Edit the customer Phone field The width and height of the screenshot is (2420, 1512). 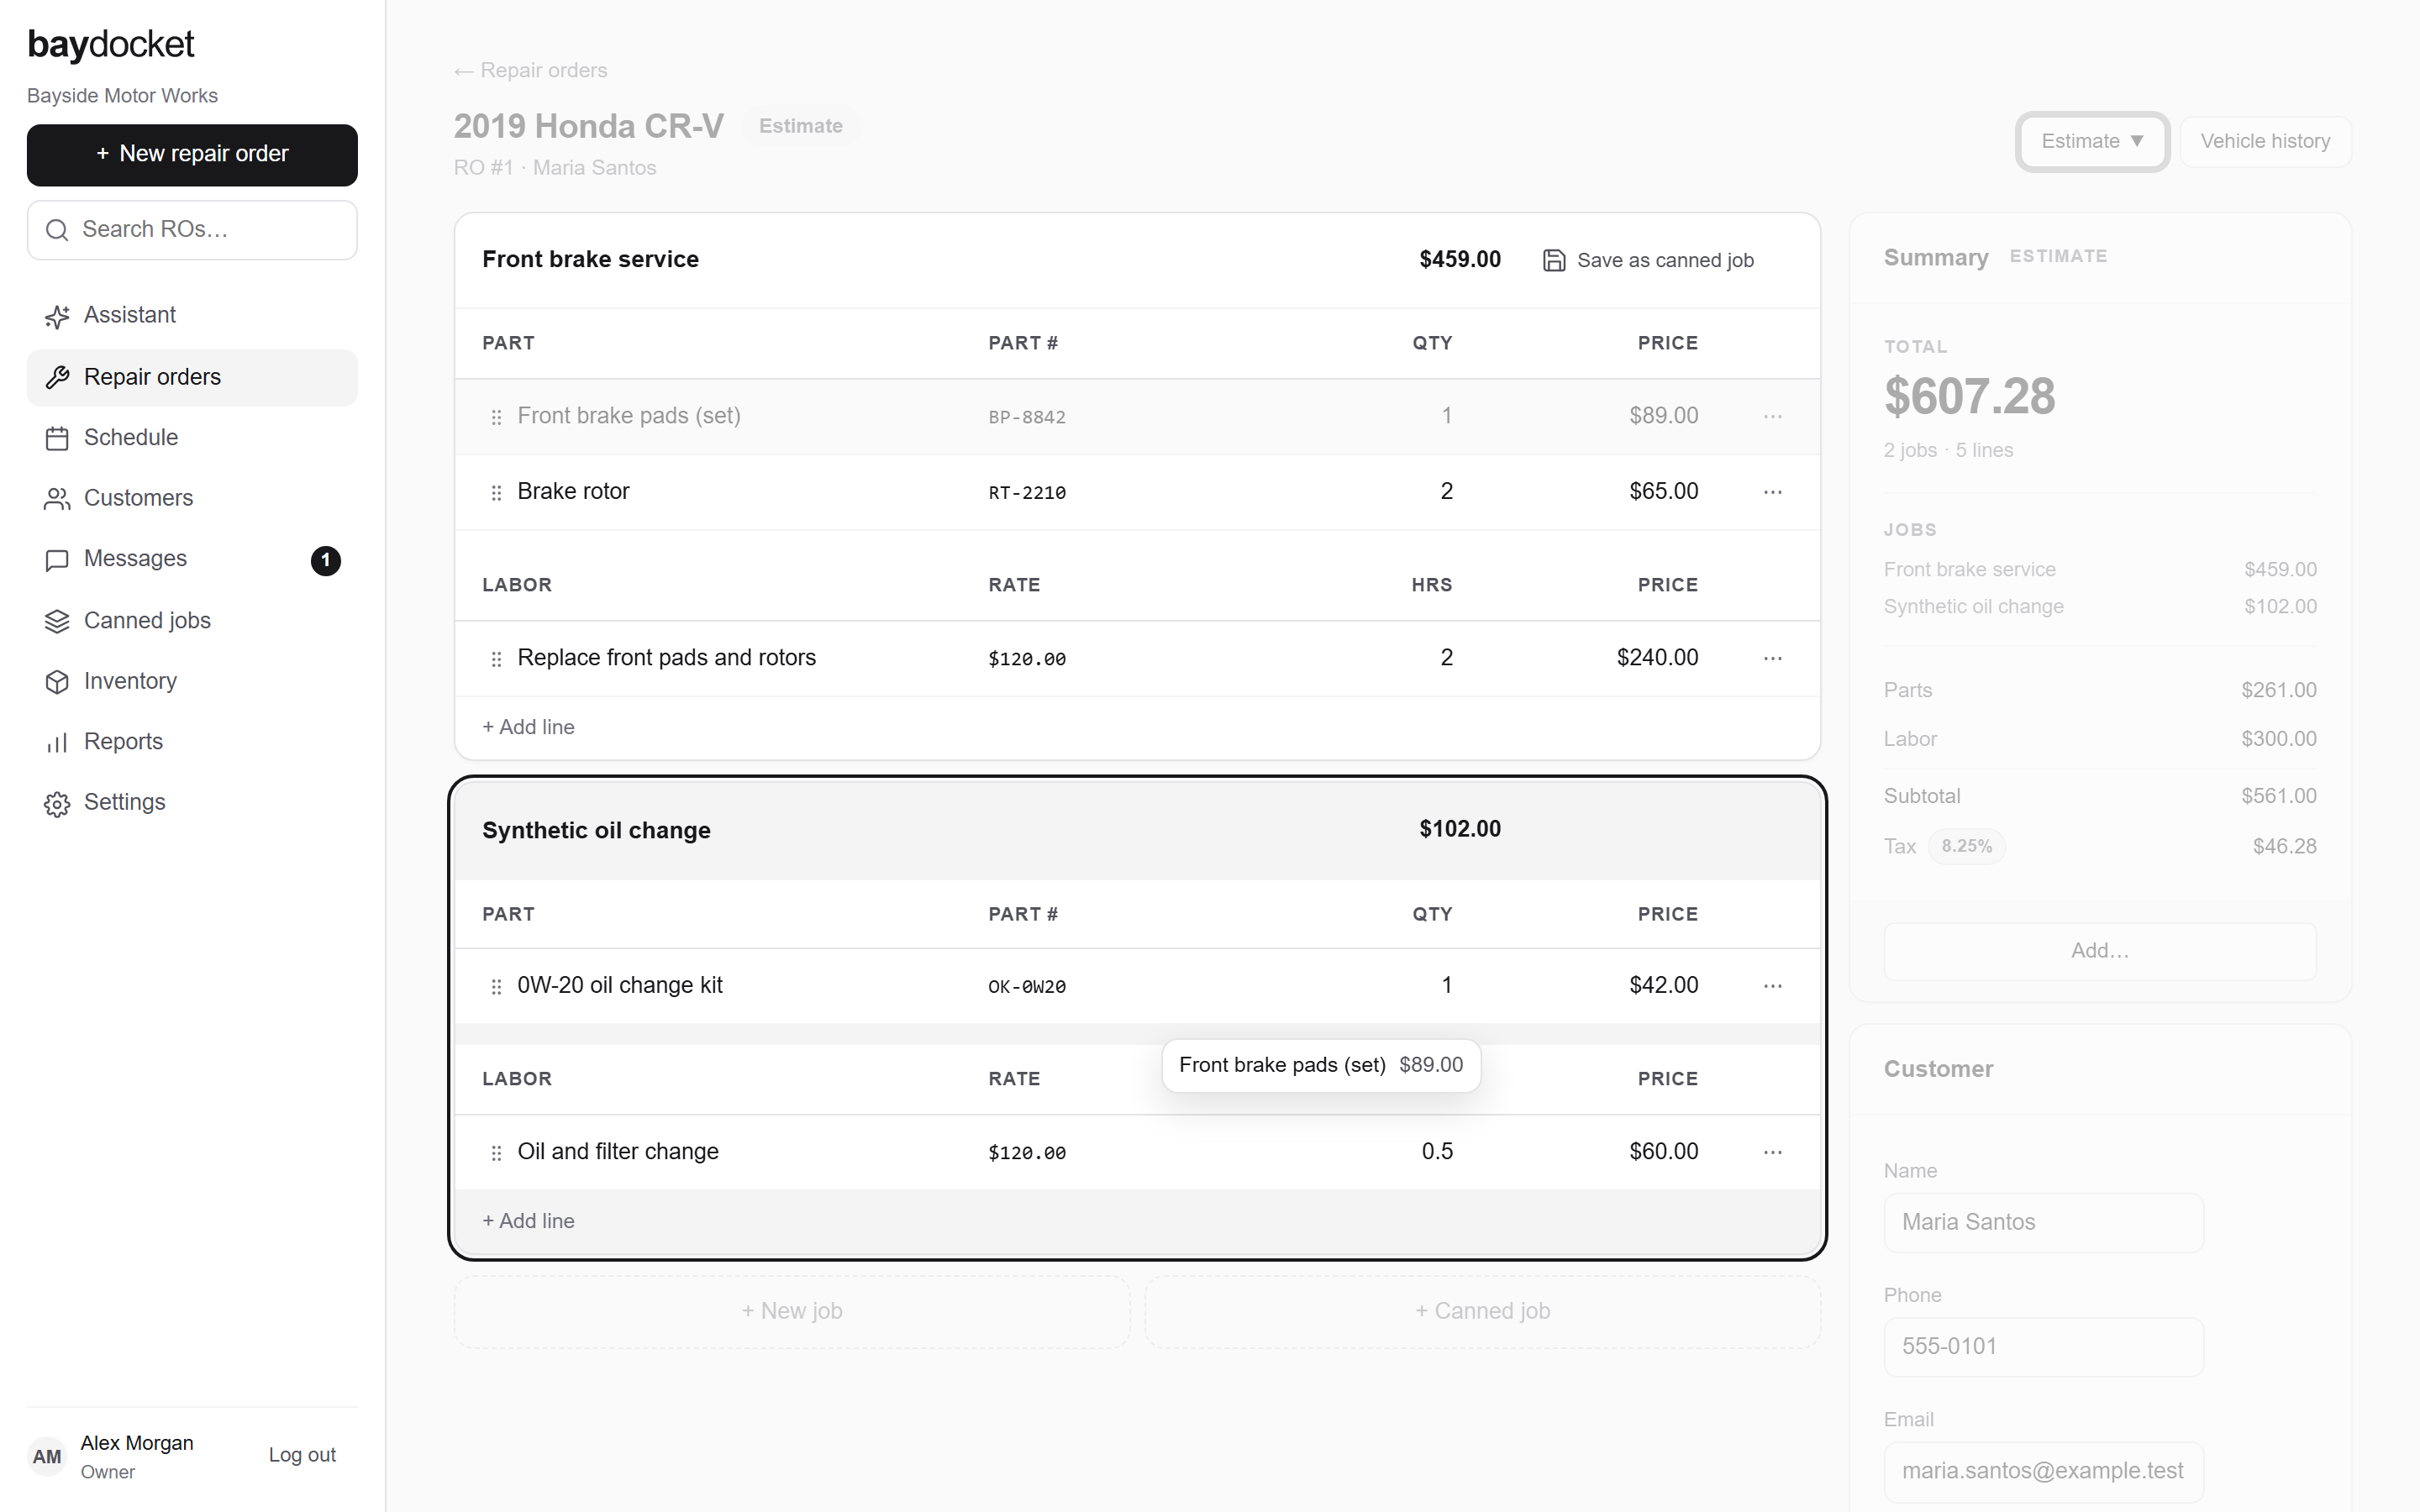(x=2043, y=1347)
